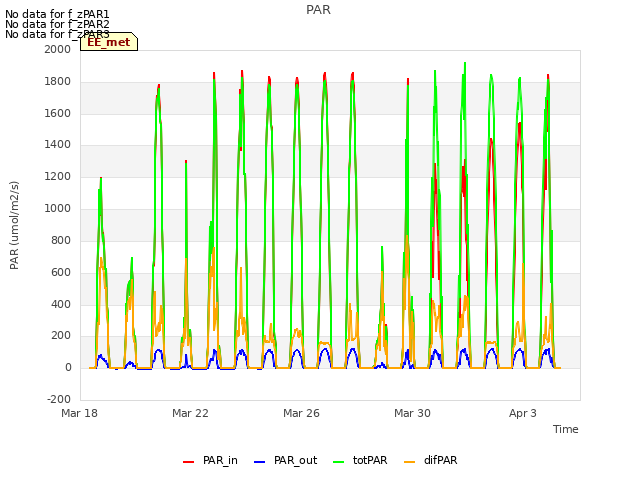Toggle totPAR series via legend label
Screen dimensions: 640x480
[x=370, y=460]
